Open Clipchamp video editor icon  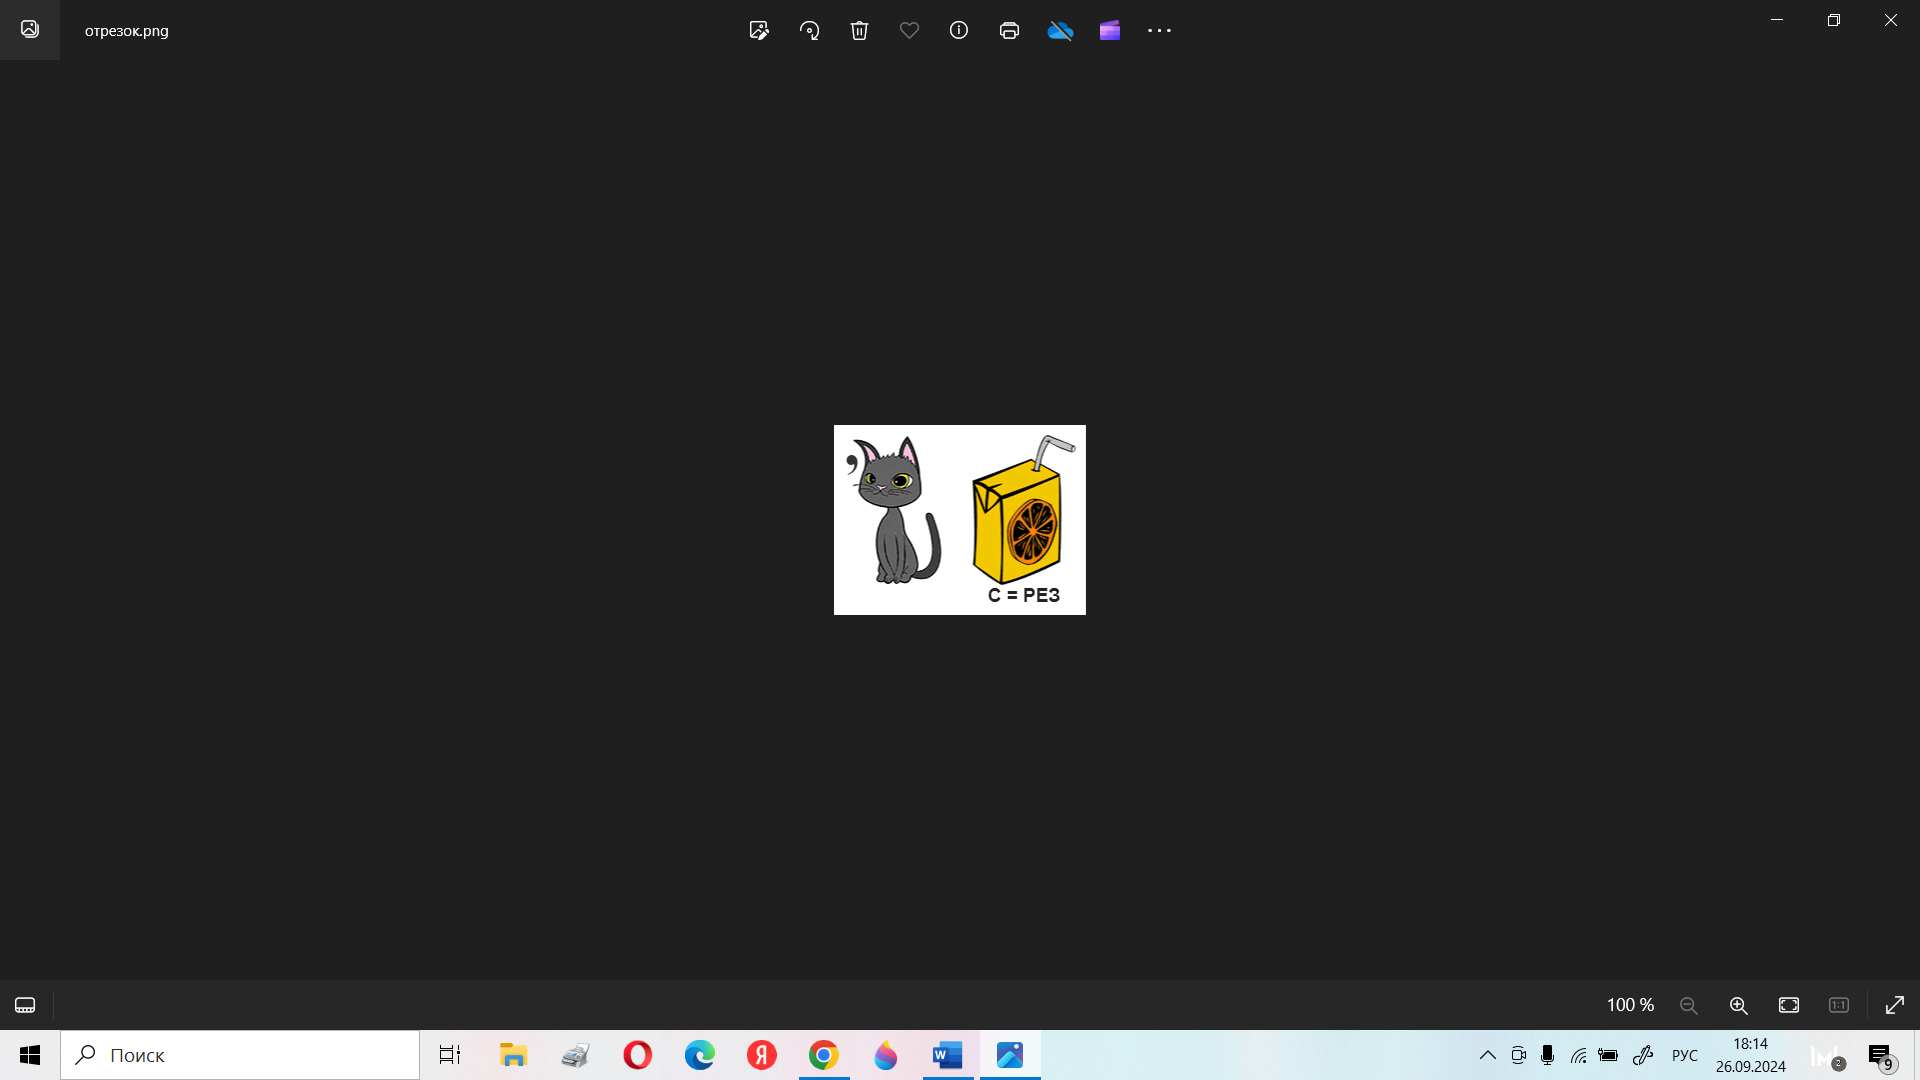[1110, 30]
